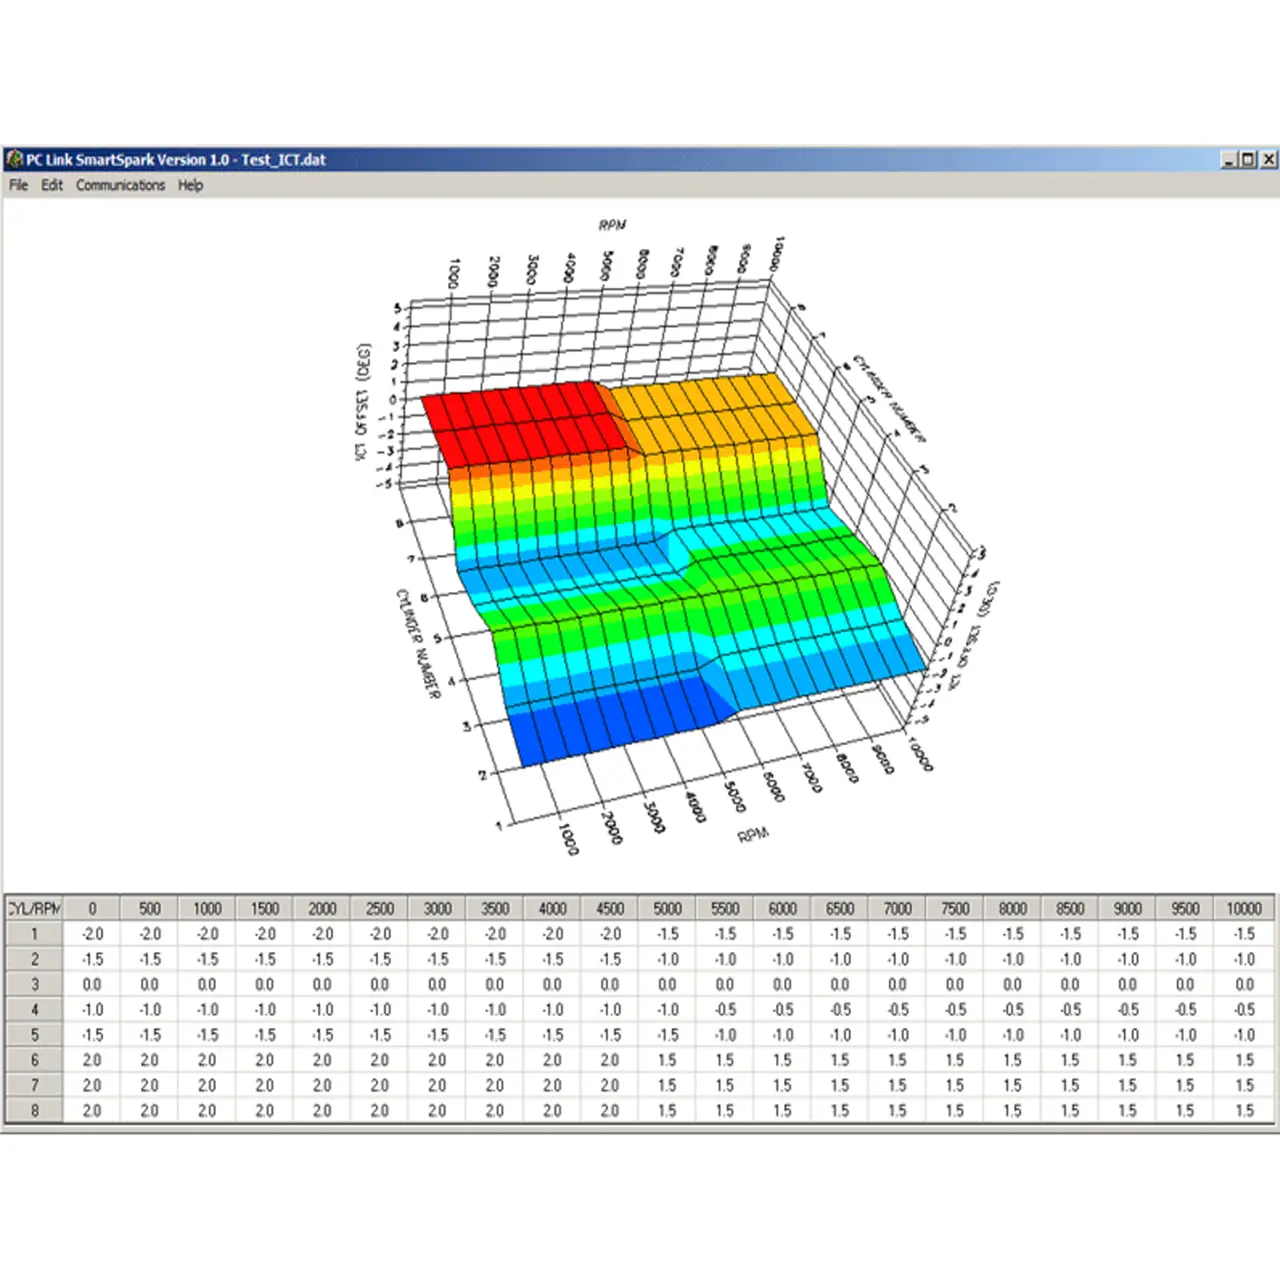Select the cylinder 8 row header
The height and width of the screenshot is (1280, 1280).
coord(34,1110)
